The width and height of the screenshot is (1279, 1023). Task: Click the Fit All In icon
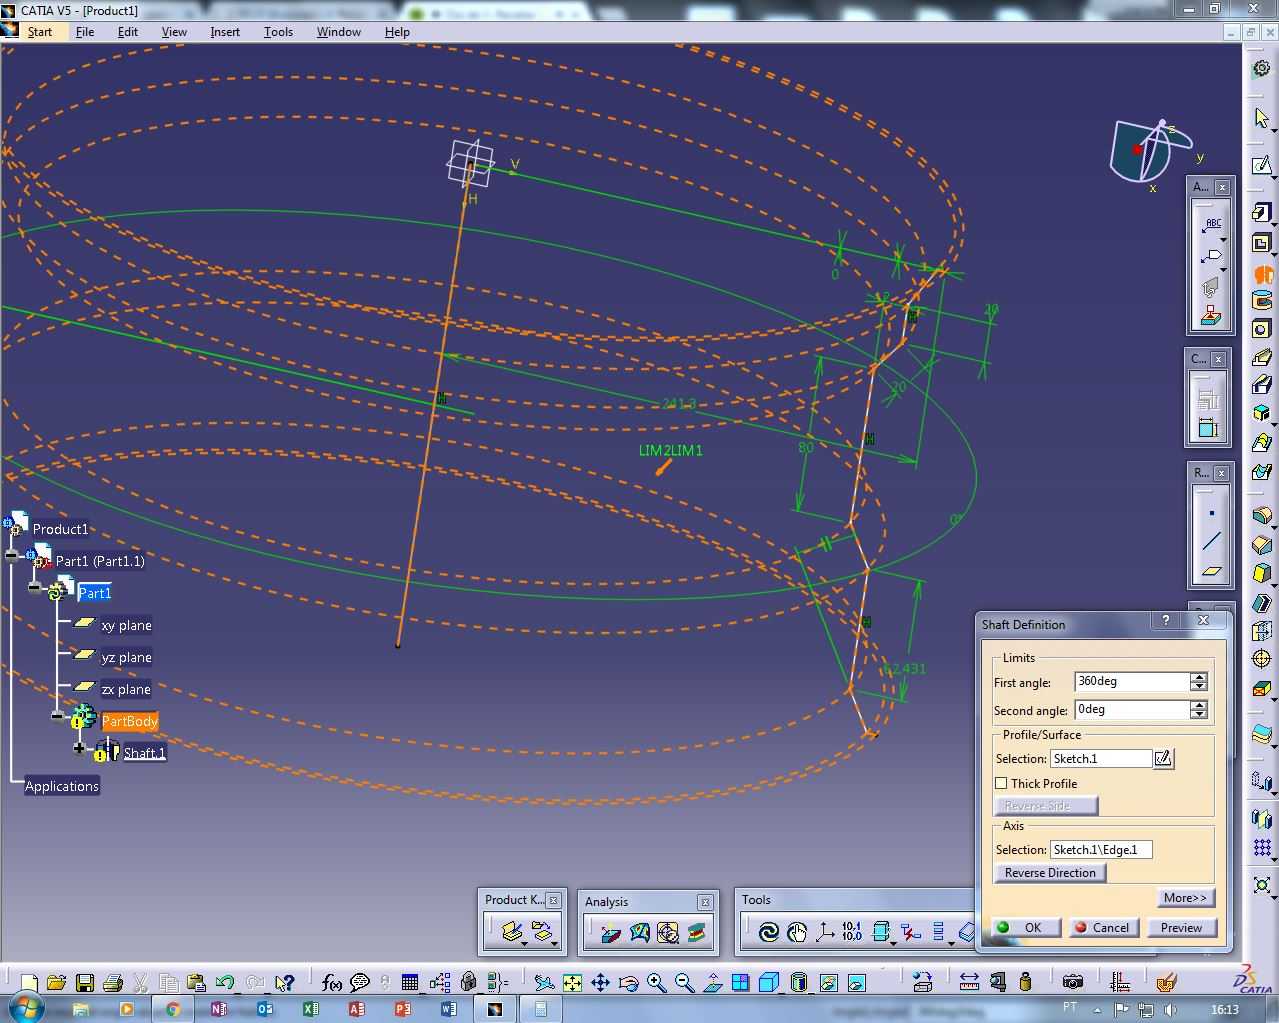point(572,983)
